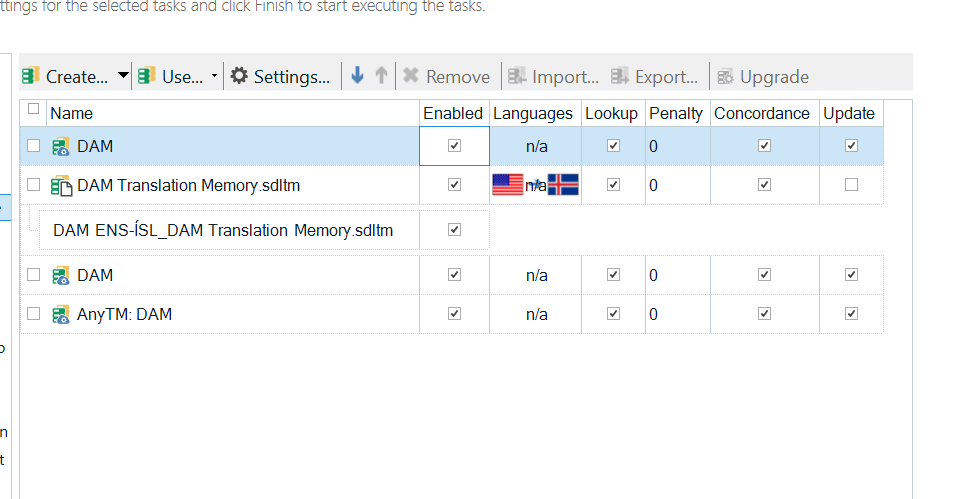Screen dimensions: 955x499
Task: Click the Upgrade toolbar icon
Action: (x=725, y=77)
